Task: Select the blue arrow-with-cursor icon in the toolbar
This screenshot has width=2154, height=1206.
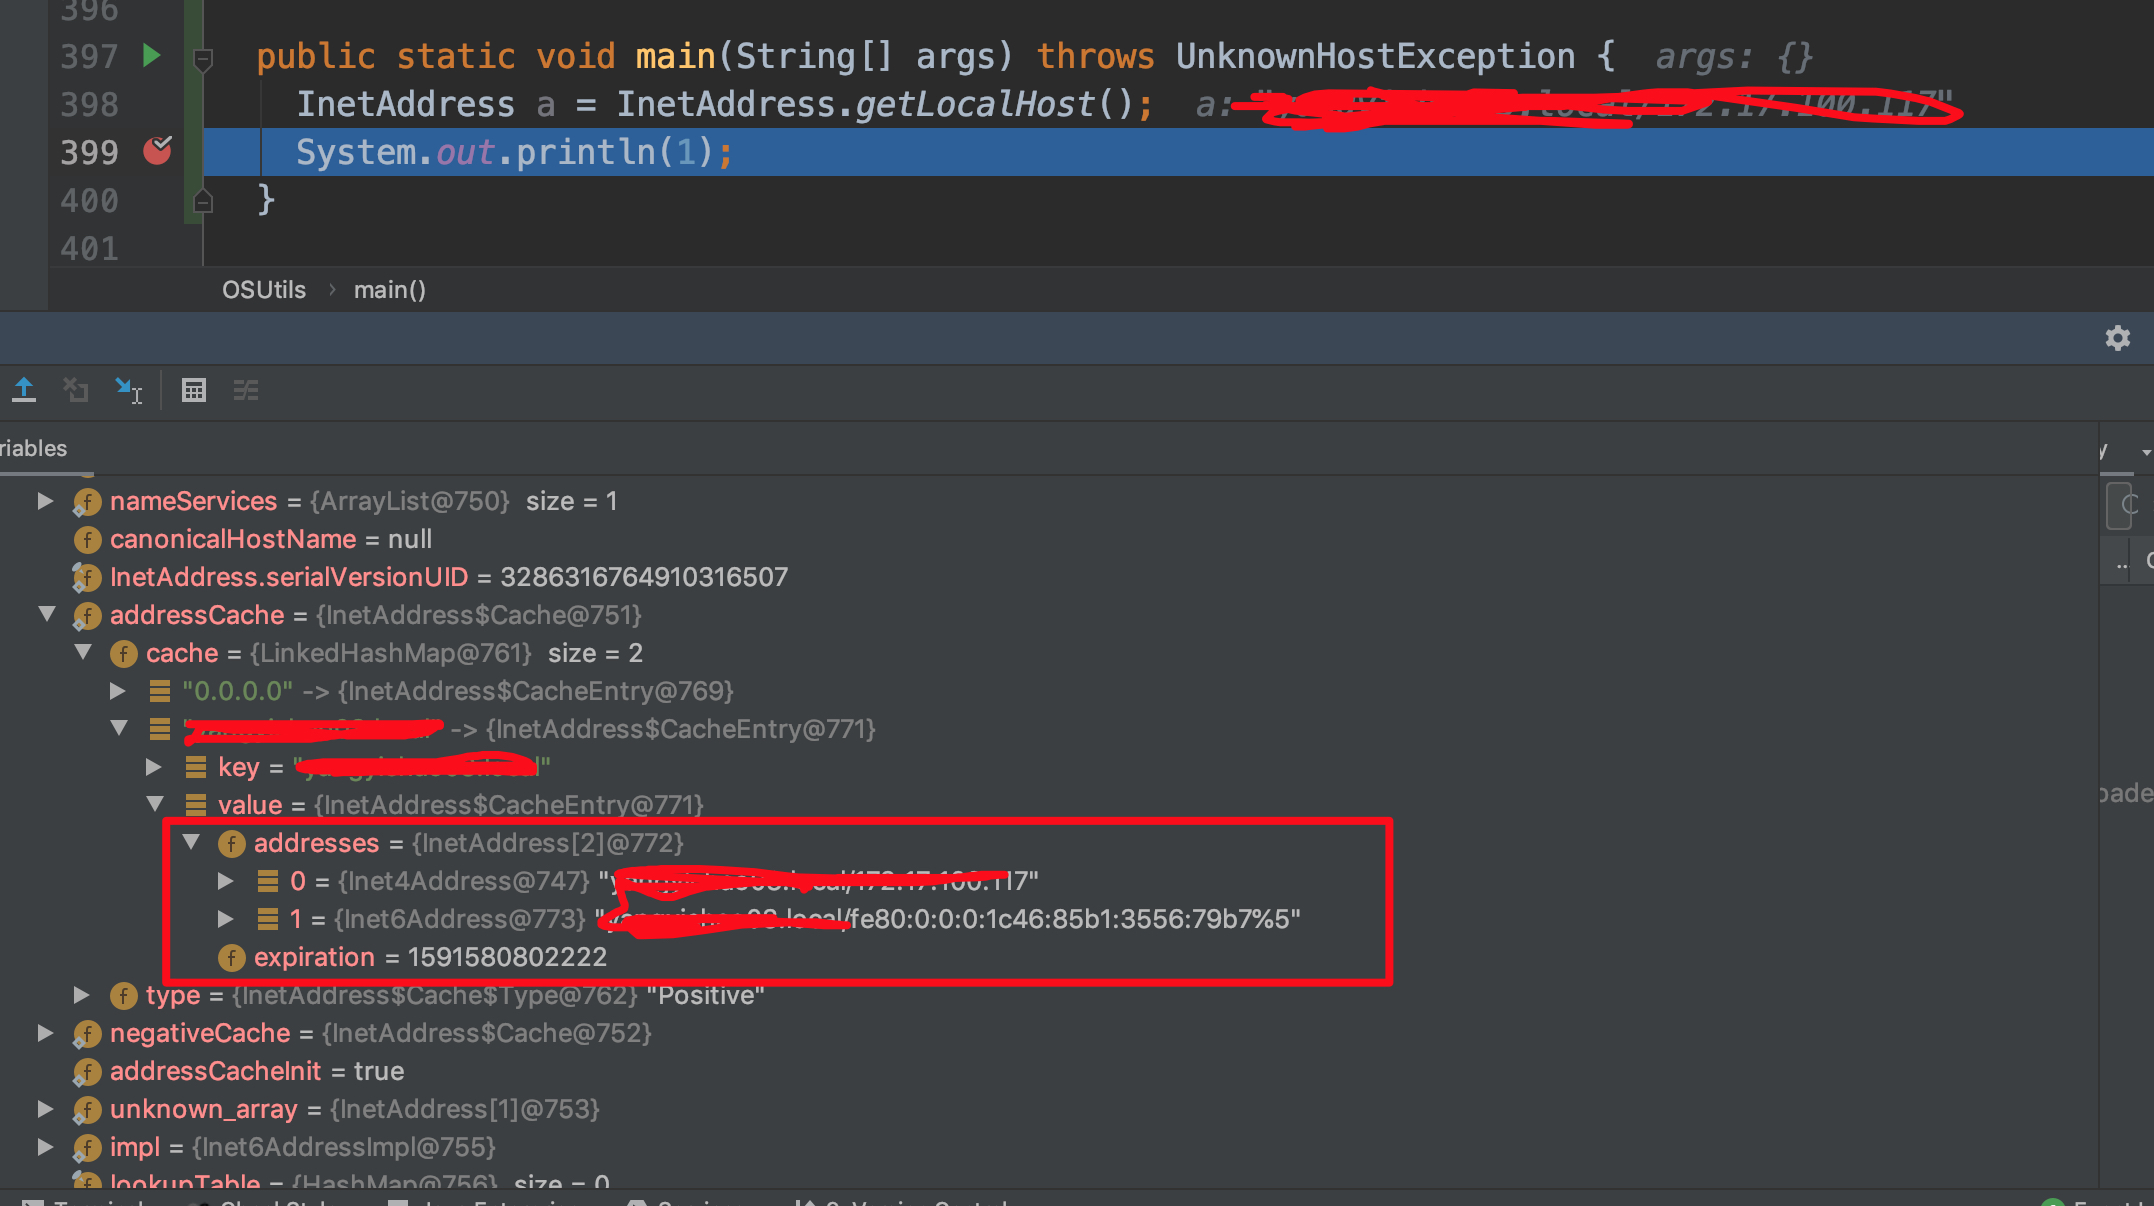Action: click(x=128, y=390)
